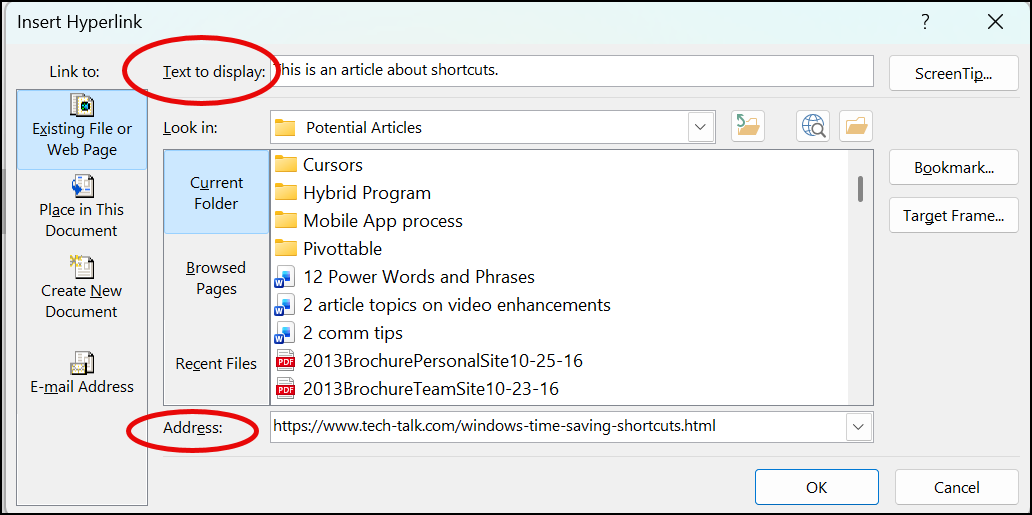Select 2013BrochureTeamSite10-23-16 file name
Image resolution: width=1032 pixels, height=515 pixels.
(x=431, y=389)
